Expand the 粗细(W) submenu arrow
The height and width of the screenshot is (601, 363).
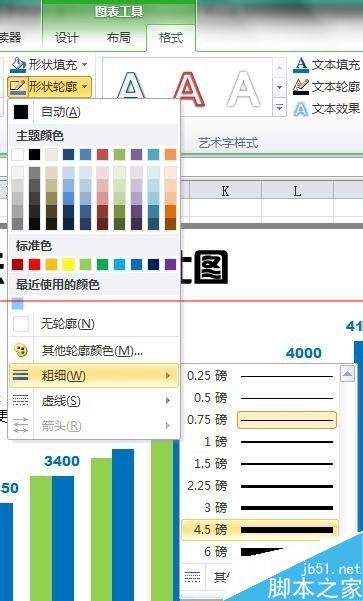(x=168, y=376)
